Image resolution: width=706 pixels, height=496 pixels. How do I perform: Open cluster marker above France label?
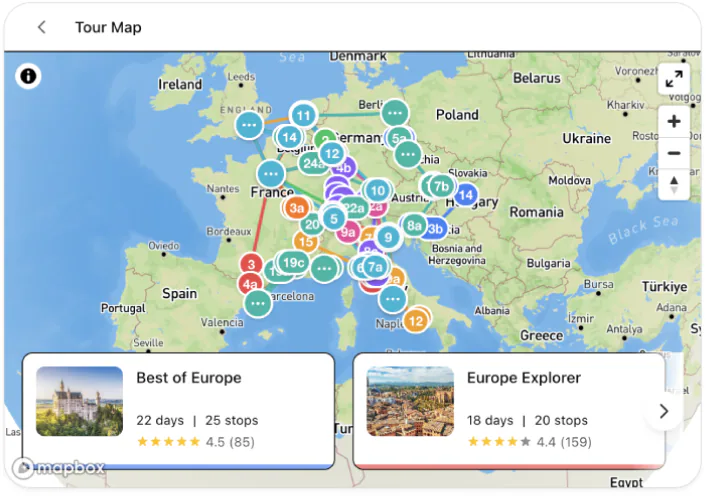click(x=271, y=174)
